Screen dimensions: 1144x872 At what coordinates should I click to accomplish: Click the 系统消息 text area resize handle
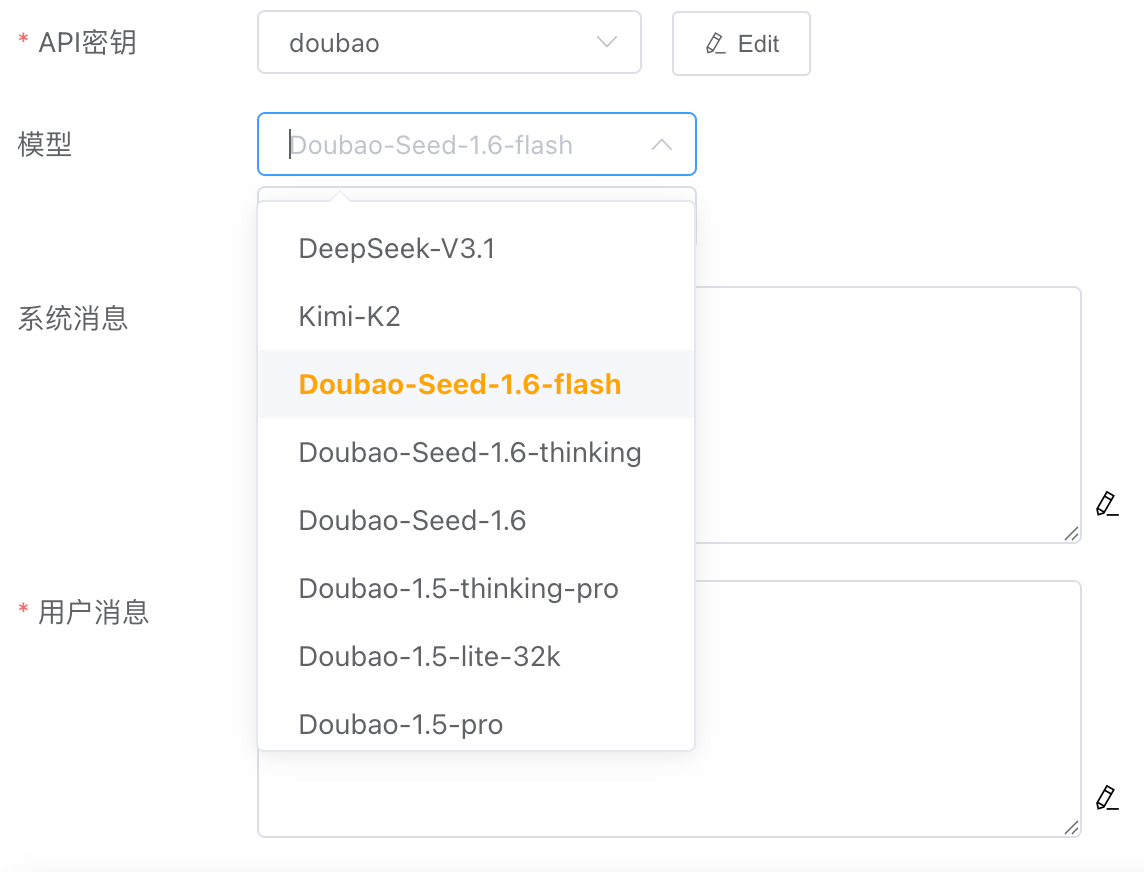point(1072,535)
